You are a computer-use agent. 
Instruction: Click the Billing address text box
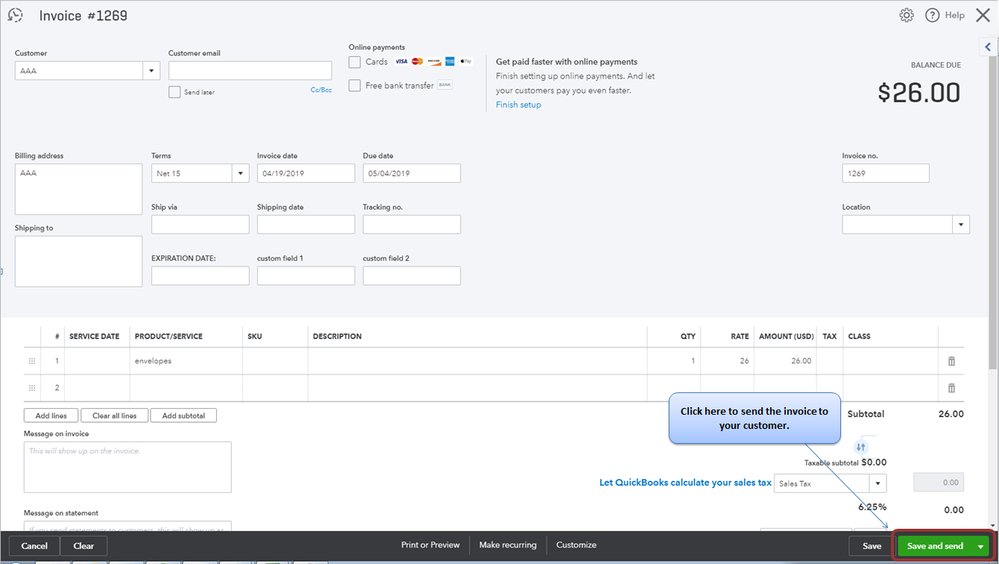coord(78,189)
